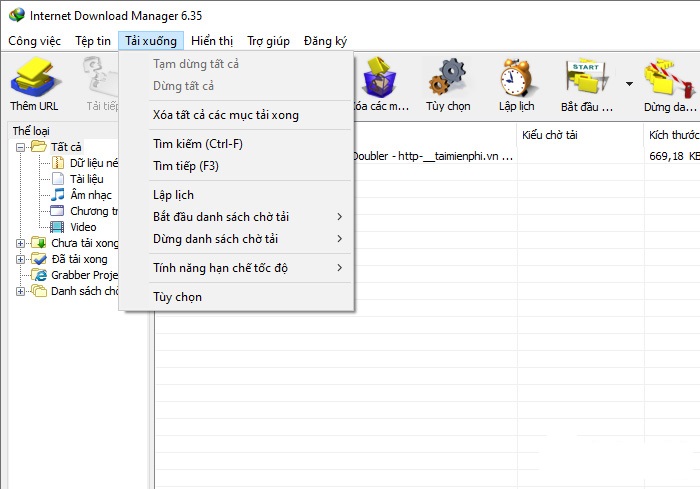This screenshot has width=700, height=489.
Task: Open dropdown arrow beside Bắt đầu button
Action: click(629, 84)
